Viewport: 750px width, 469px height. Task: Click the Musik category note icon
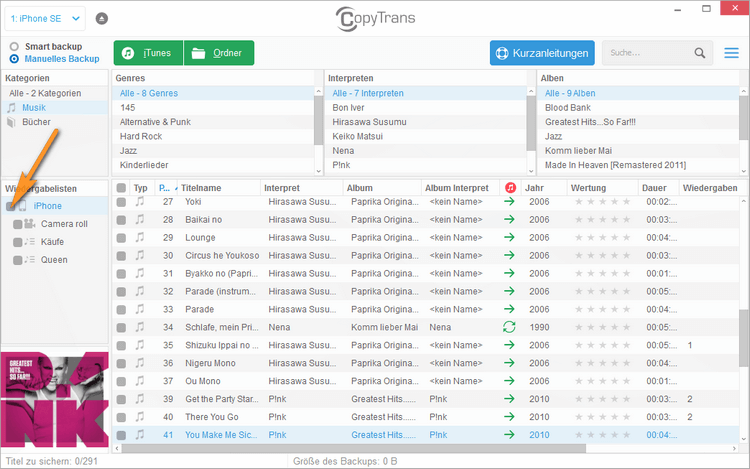click(11, 108)
